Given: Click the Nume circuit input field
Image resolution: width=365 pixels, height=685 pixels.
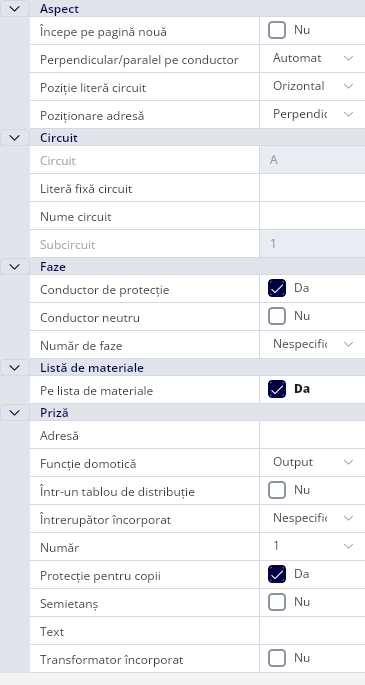Looking at the screenshot, I should tap(312, 216).
